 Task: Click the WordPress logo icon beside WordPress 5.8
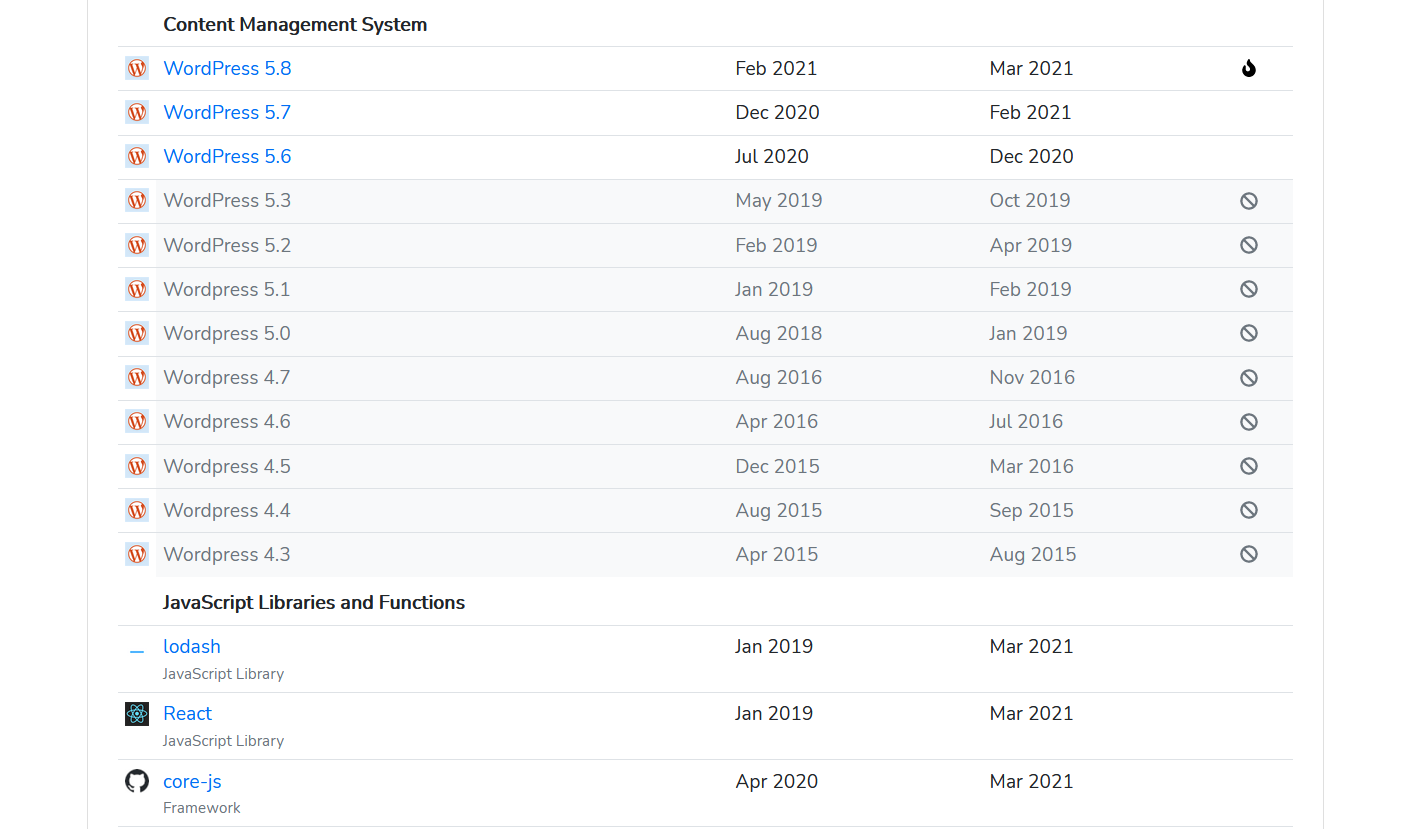[137, 68]
